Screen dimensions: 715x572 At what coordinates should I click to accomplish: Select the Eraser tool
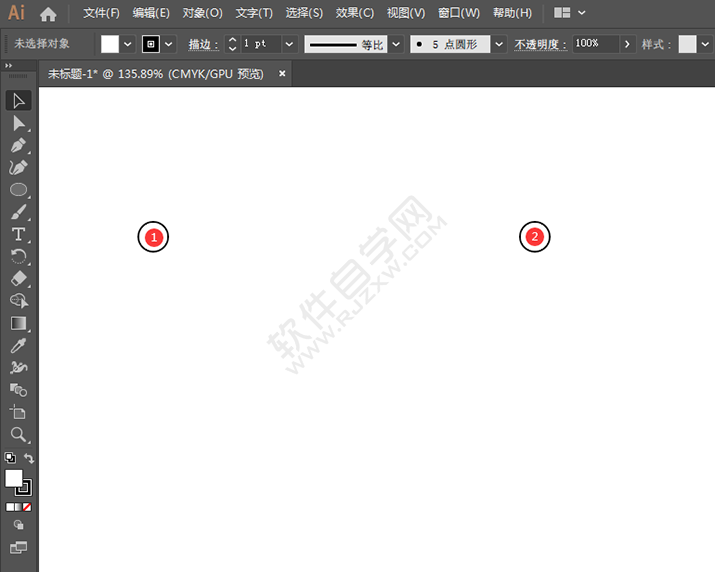point(18,279)
